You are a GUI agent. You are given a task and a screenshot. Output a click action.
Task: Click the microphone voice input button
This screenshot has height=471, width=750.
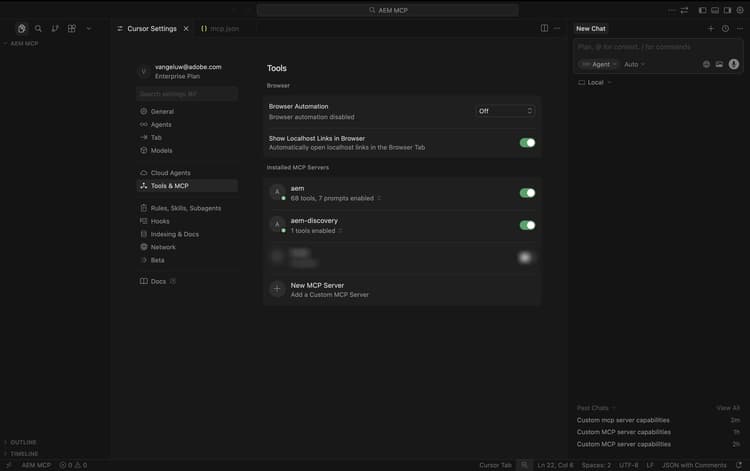pyautogui.click(x=734, y=64)
